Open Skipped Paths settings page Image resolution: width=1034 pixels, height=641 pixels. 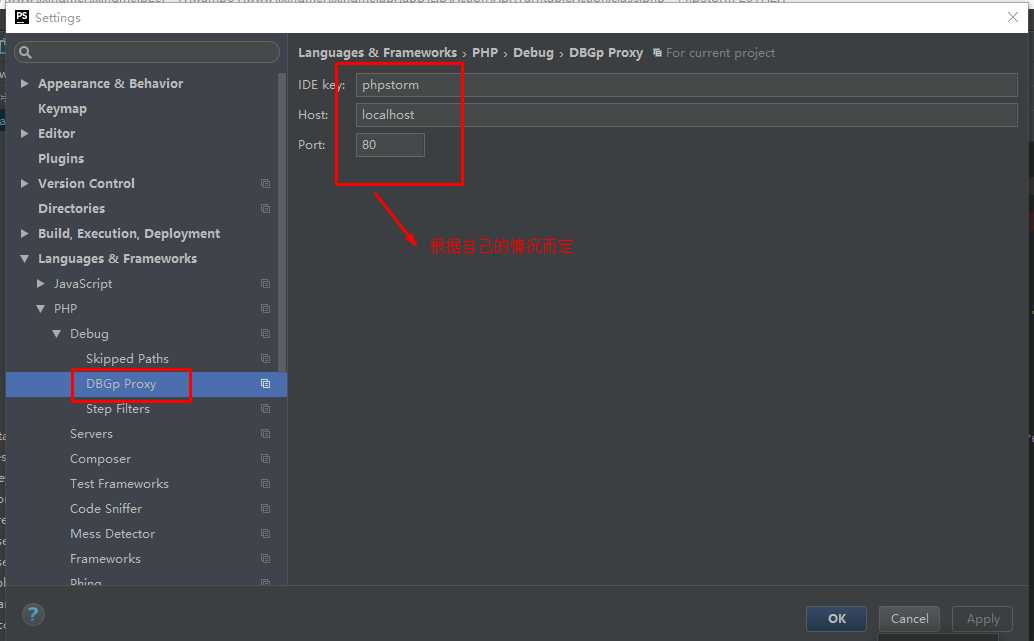[127, 359]
